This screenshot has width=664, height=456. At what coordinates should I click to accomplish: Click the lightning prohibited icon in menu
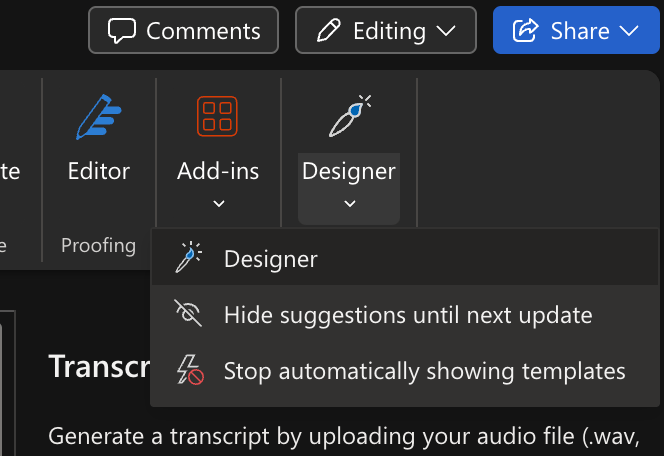tap(190, 370)
